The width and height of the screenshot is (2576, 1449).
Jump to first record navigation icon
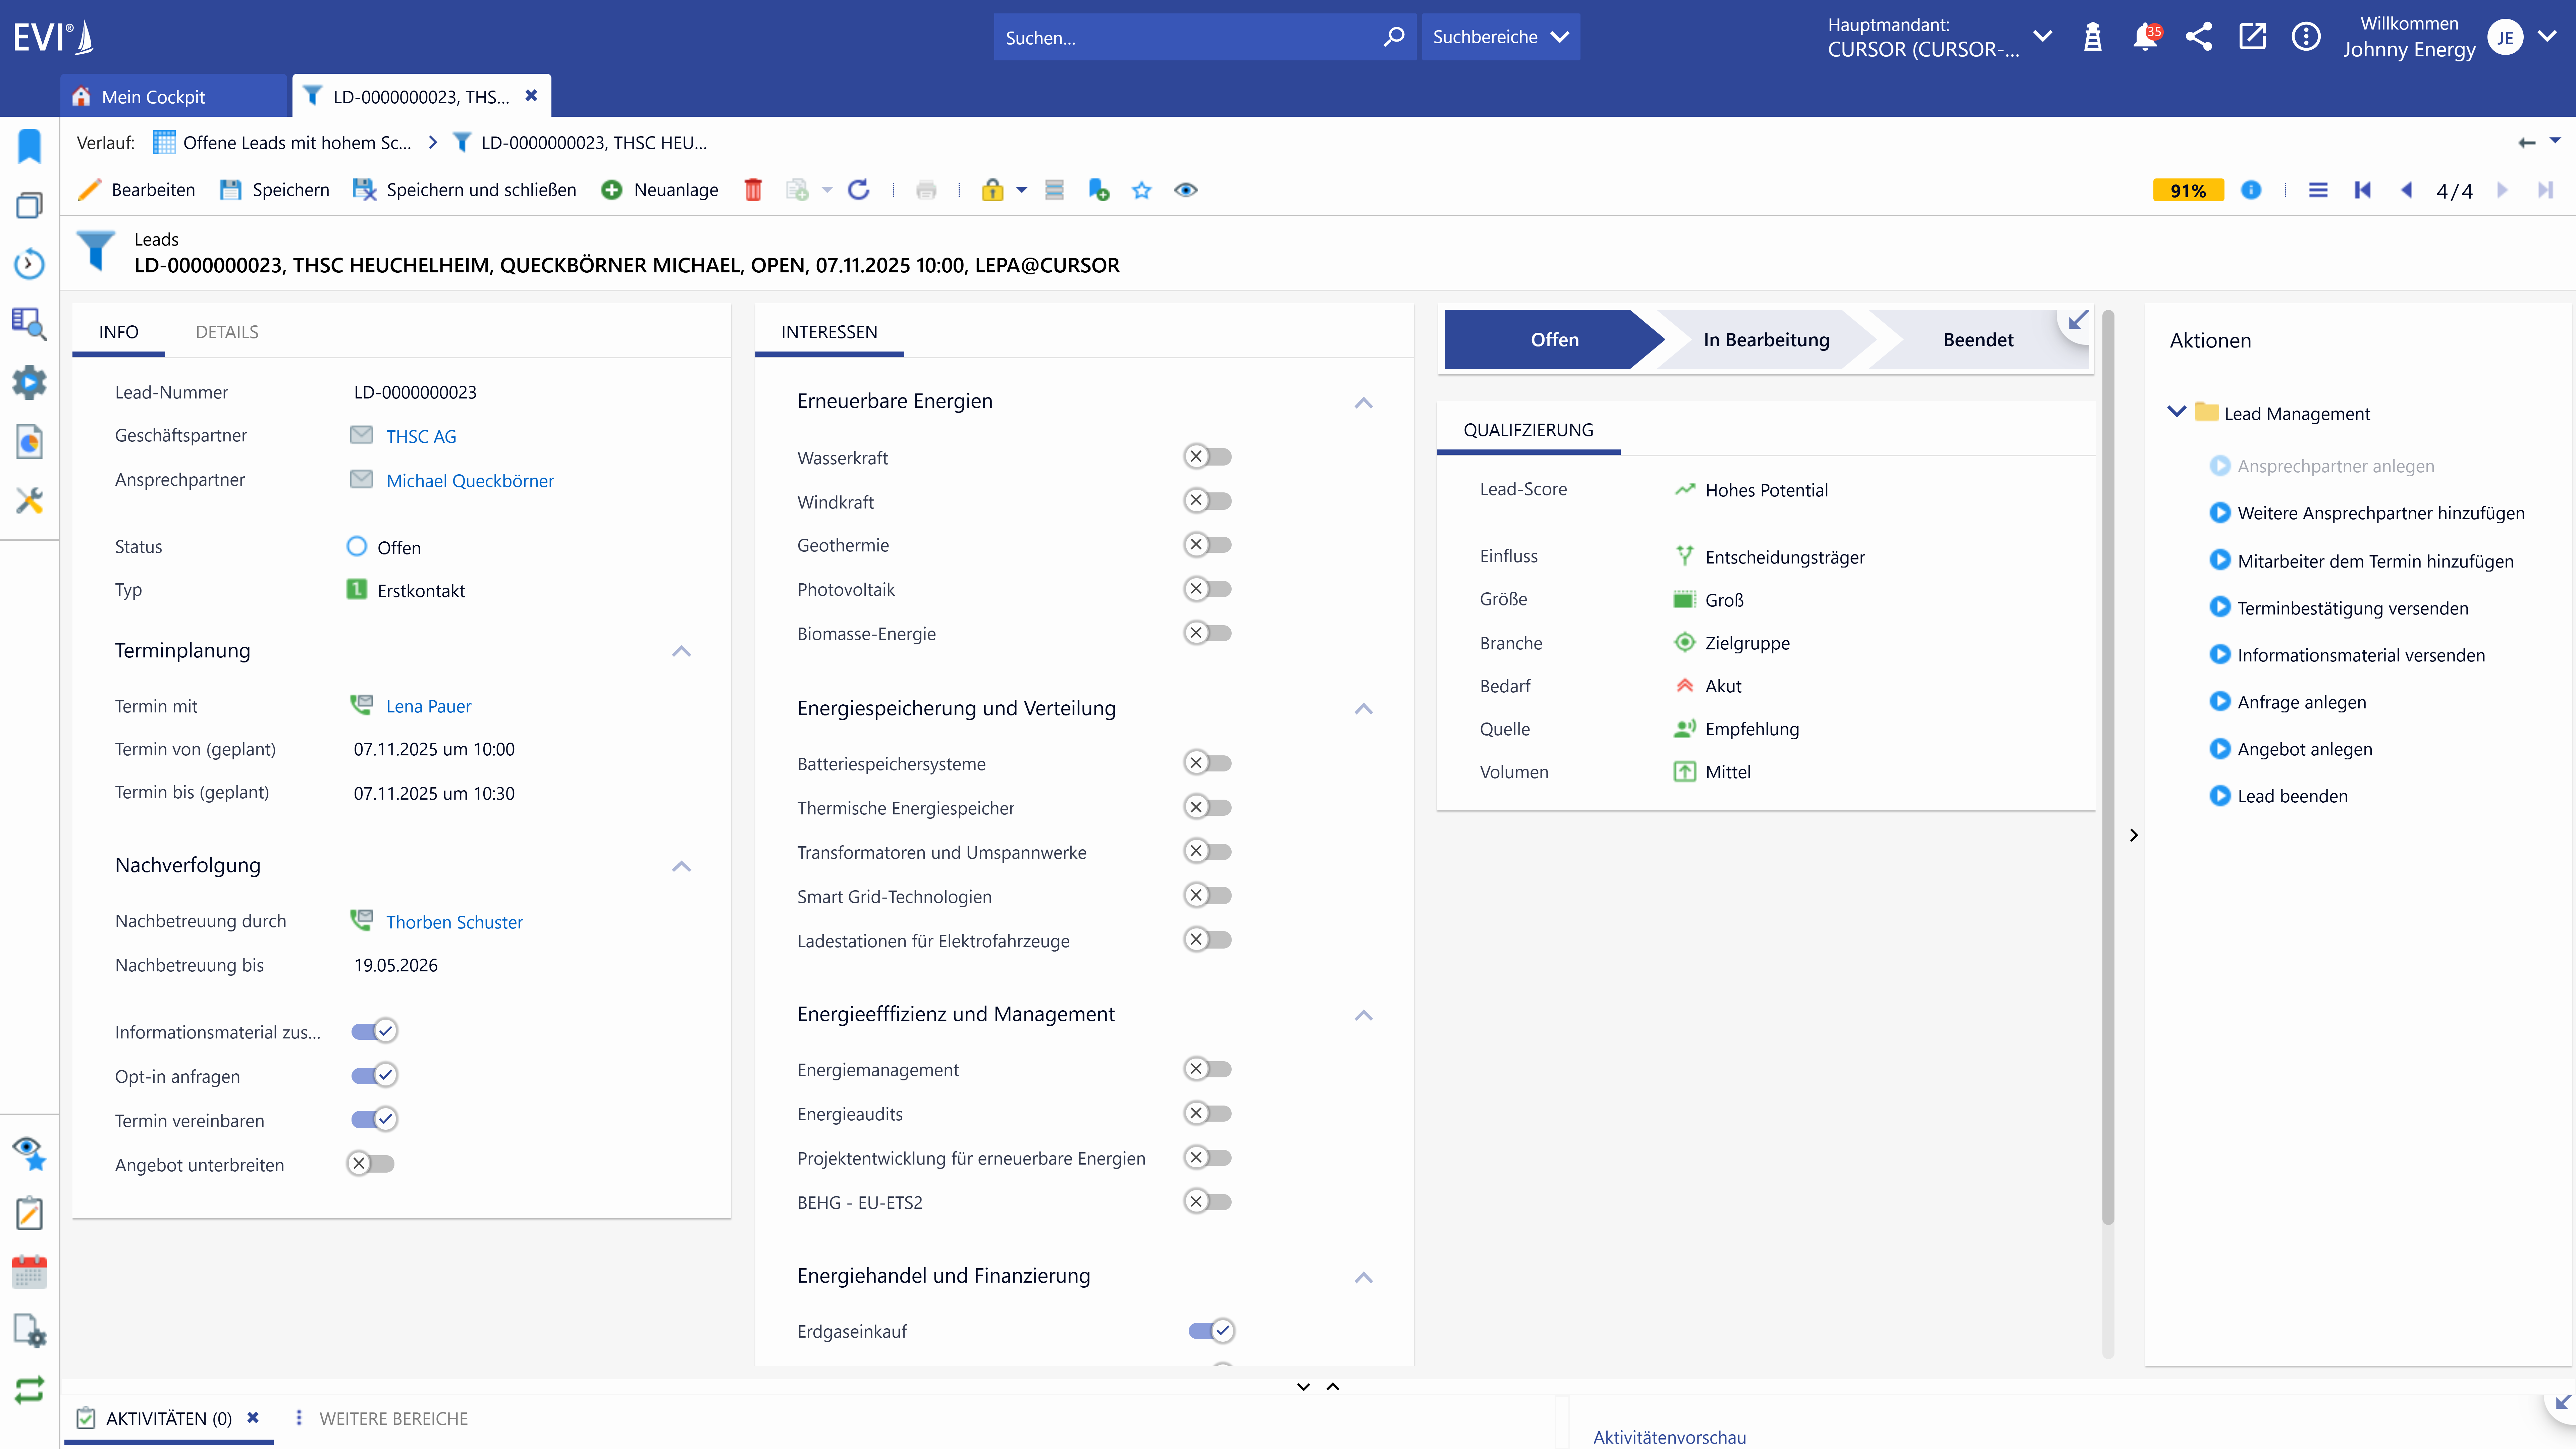2362,190
